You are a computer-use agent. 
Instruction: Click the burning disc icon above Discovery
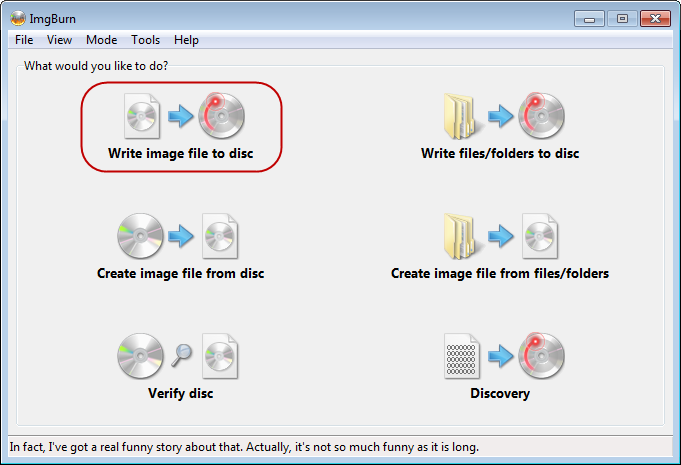[541, 356]
